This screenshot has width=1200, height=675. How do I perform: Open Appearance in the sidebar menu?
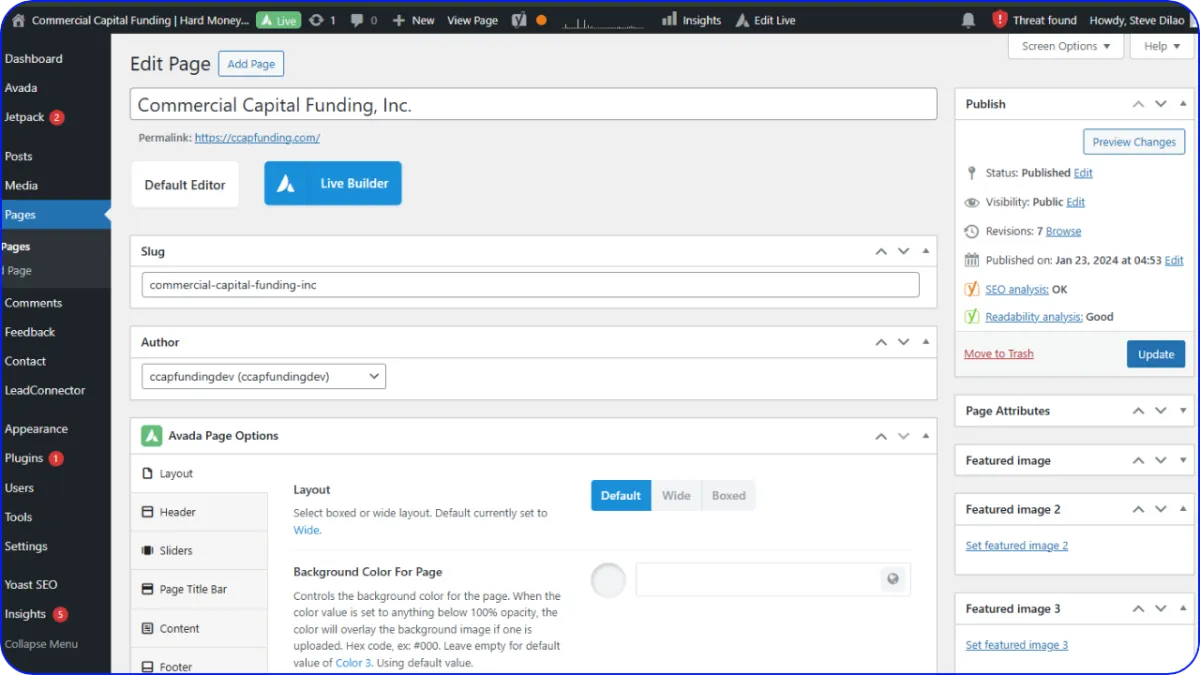(36, 429)
